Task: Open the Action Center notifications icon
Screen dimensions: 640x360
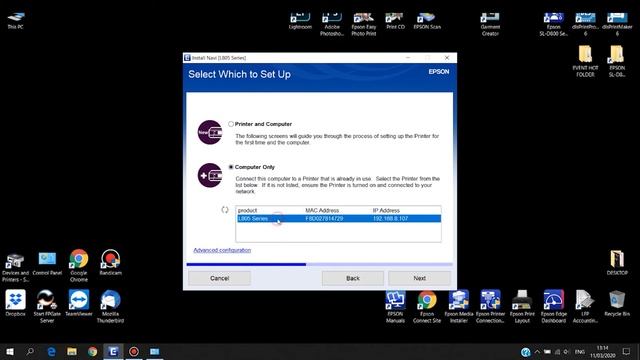Action: tap(627, 351)
